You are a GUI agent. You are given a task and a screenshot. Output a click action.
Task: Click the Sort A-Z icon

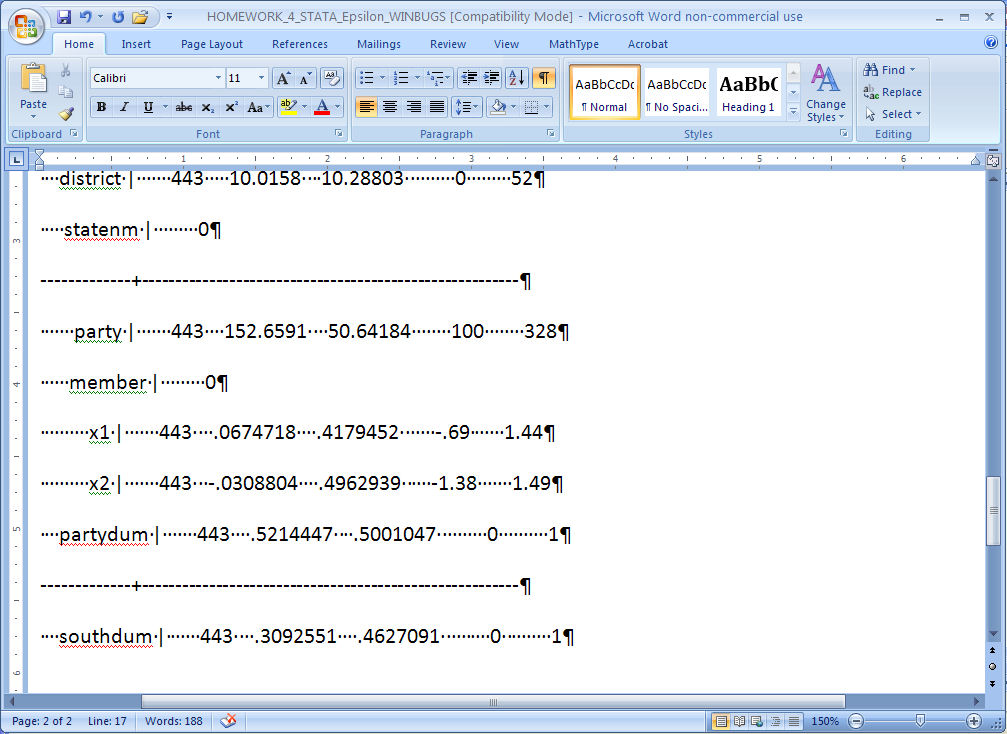point(516,78)
